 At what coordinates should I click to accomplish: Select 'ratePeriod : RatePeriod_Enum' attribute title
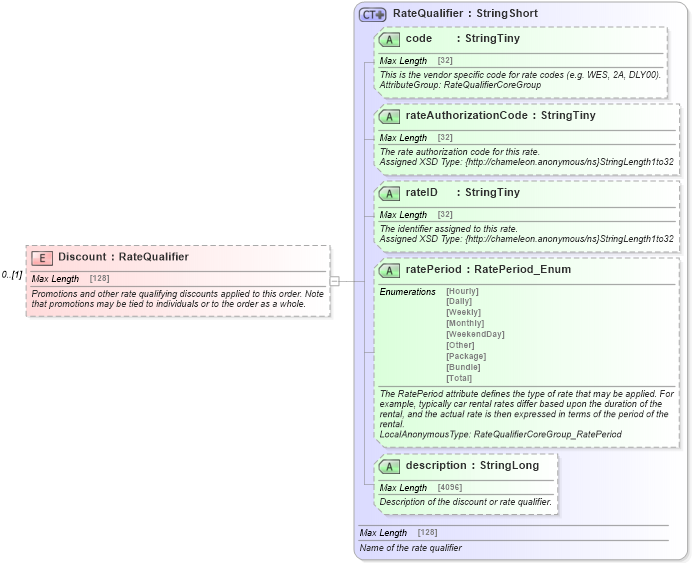pyautogui.click(x=488, y=269)
